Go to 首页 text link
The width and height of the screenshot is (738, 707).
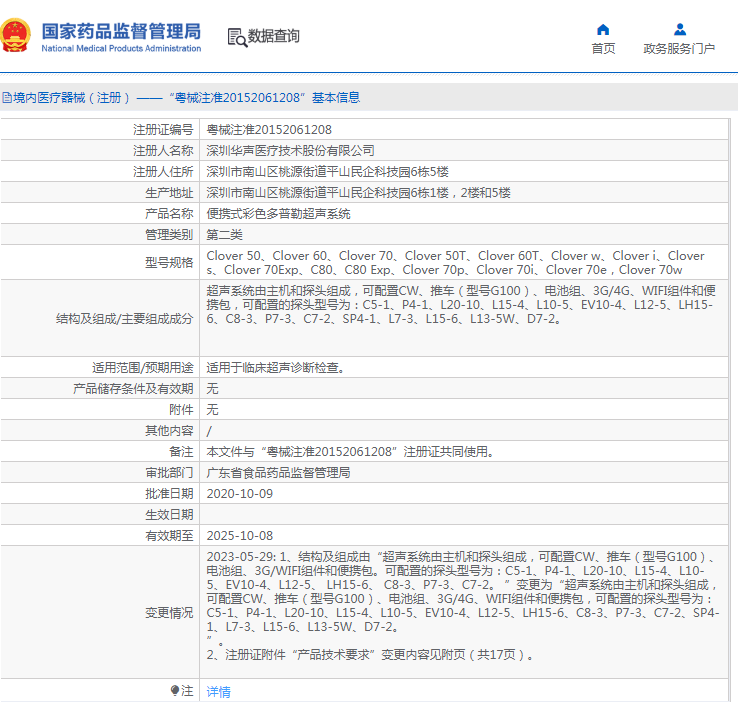603,48
